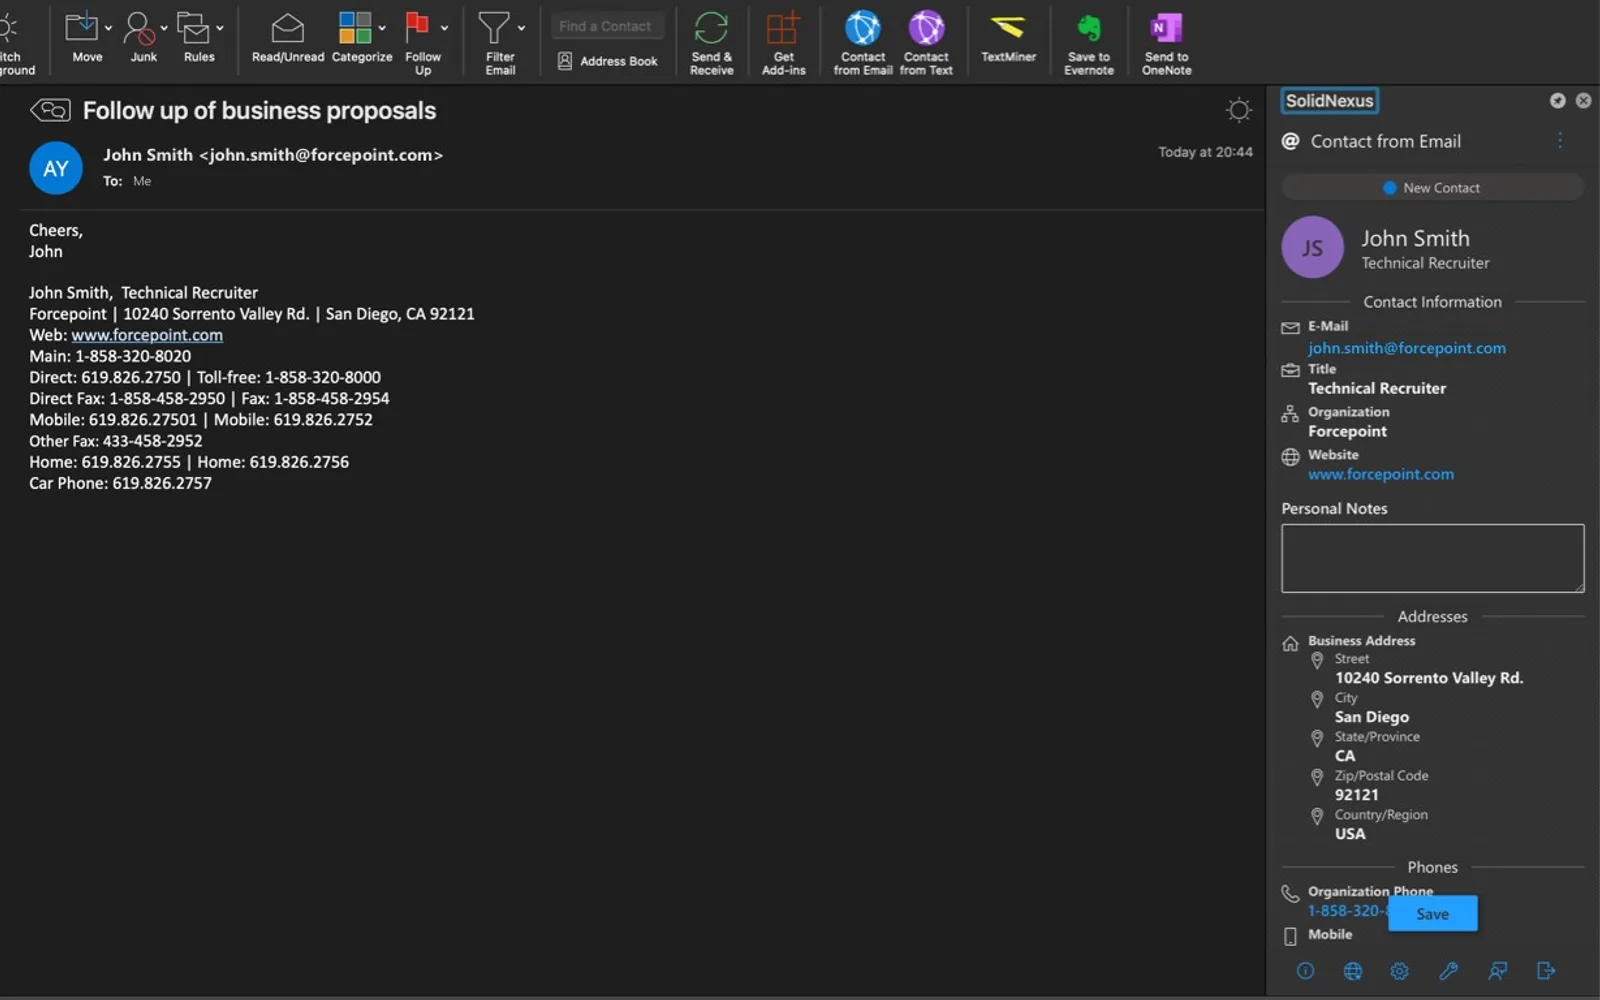Expand the Filter Email dropdown arrow
1600x1000 pixels.
pos(521,28)
